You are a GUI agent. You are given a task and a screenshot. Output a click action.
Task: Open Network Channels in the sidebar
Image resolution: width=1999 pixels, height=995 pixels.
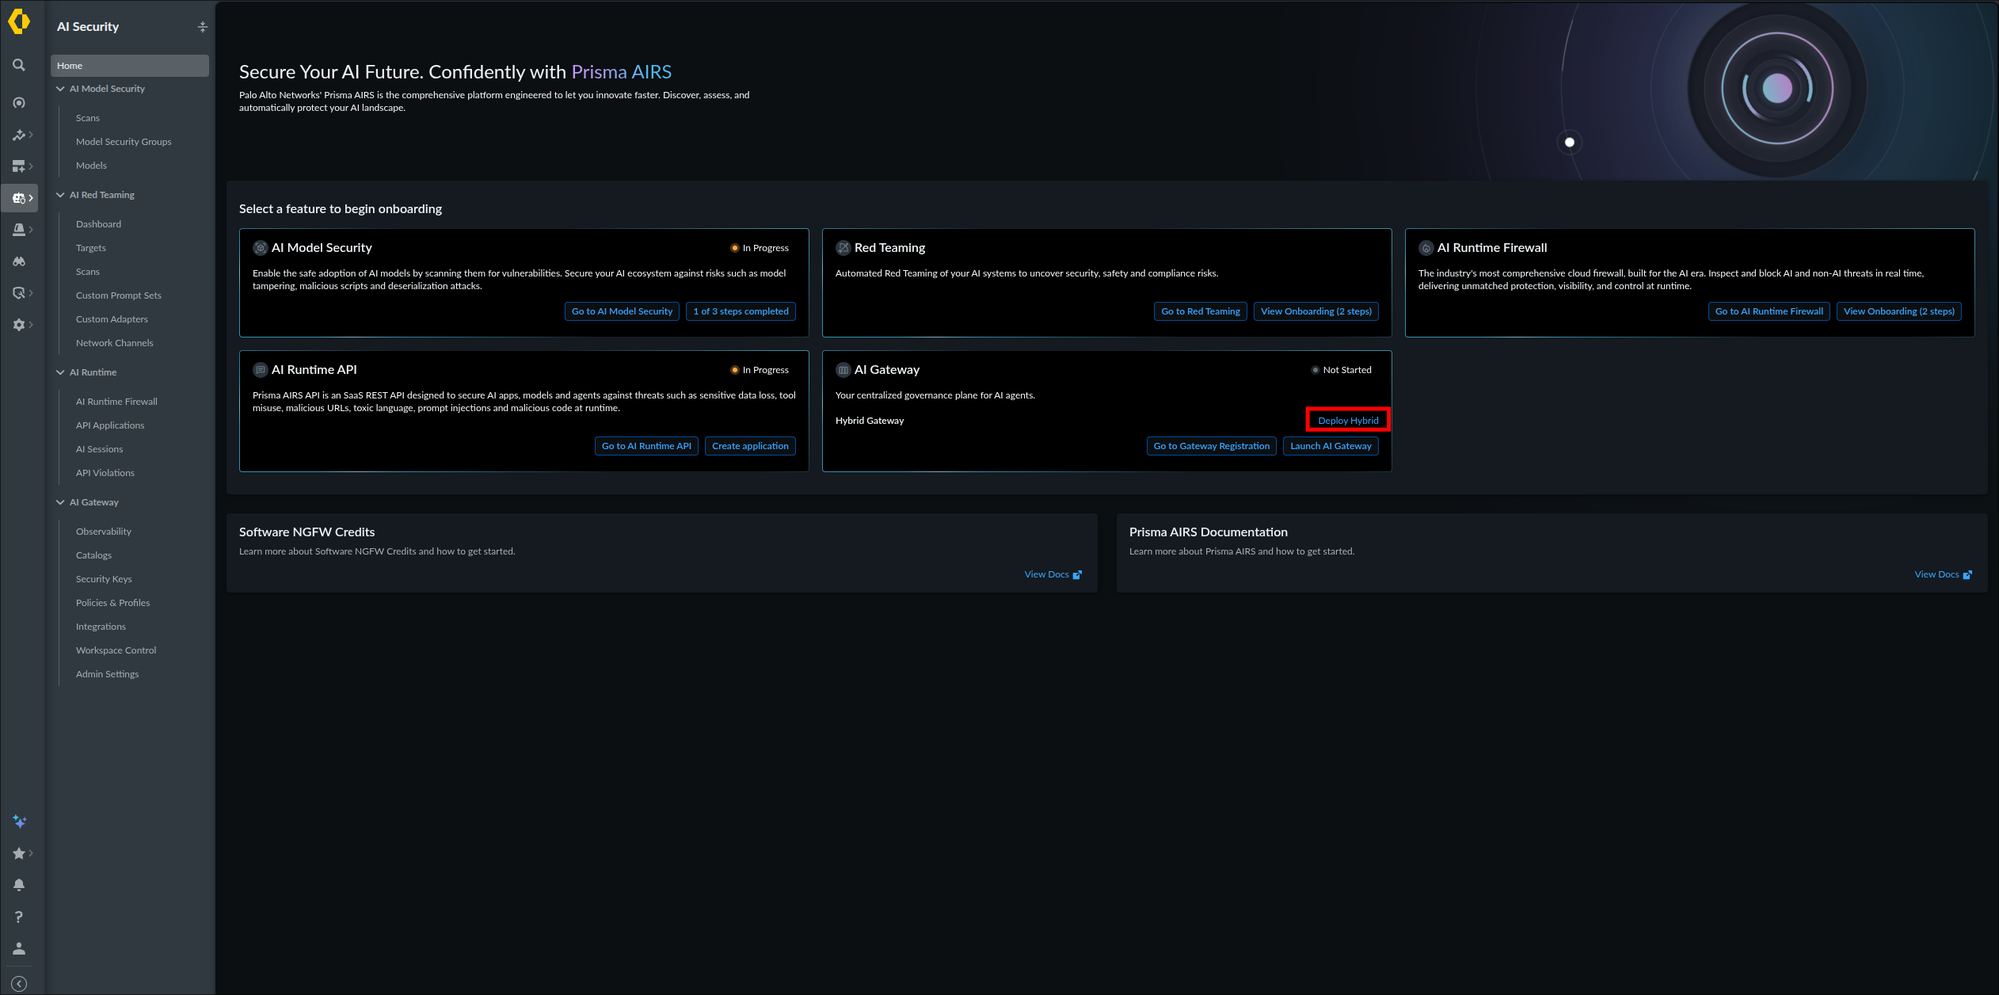115,343
